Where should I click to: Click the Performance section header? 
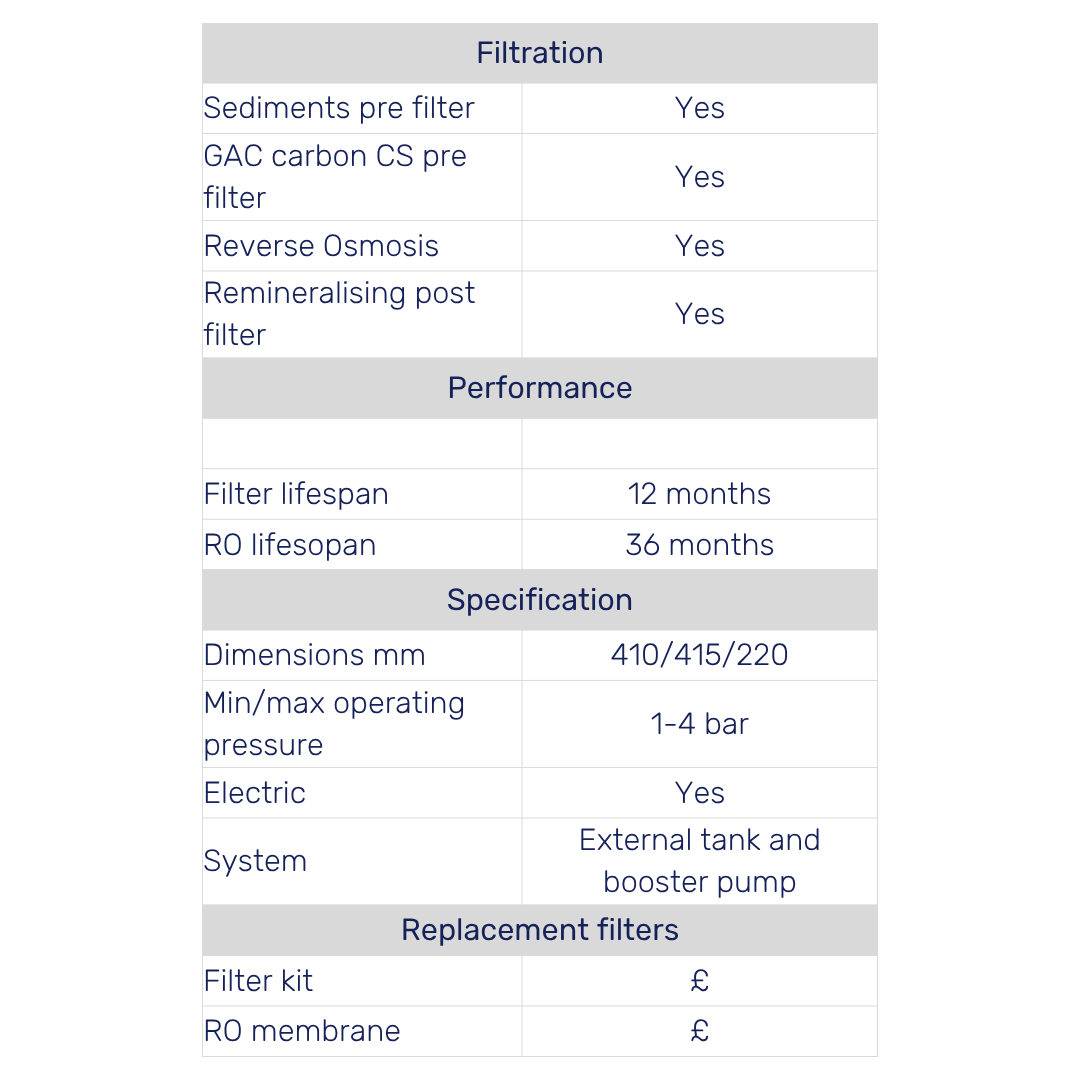tap(539, 388)
